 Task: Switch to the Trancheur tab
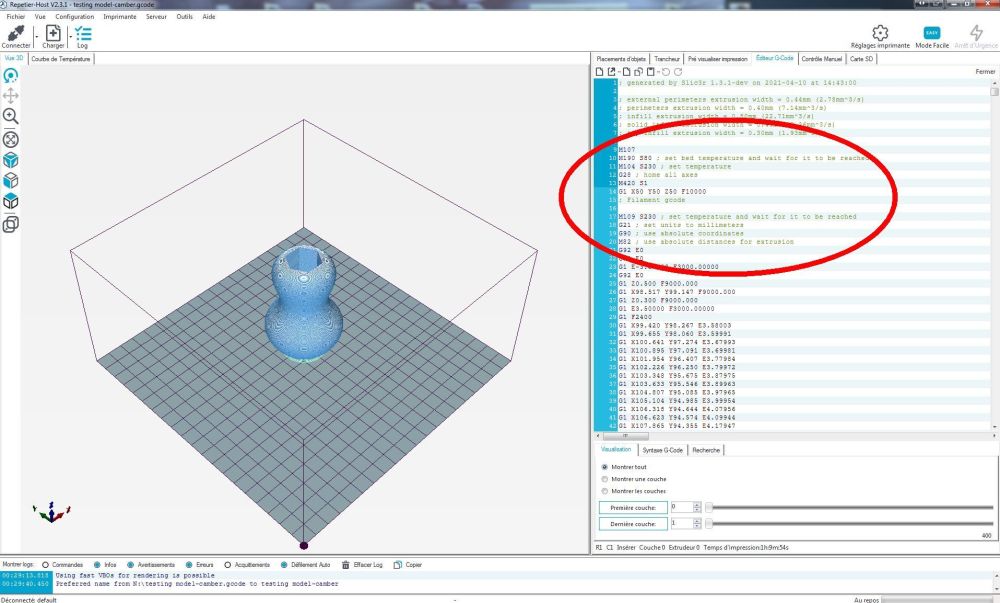667,59
